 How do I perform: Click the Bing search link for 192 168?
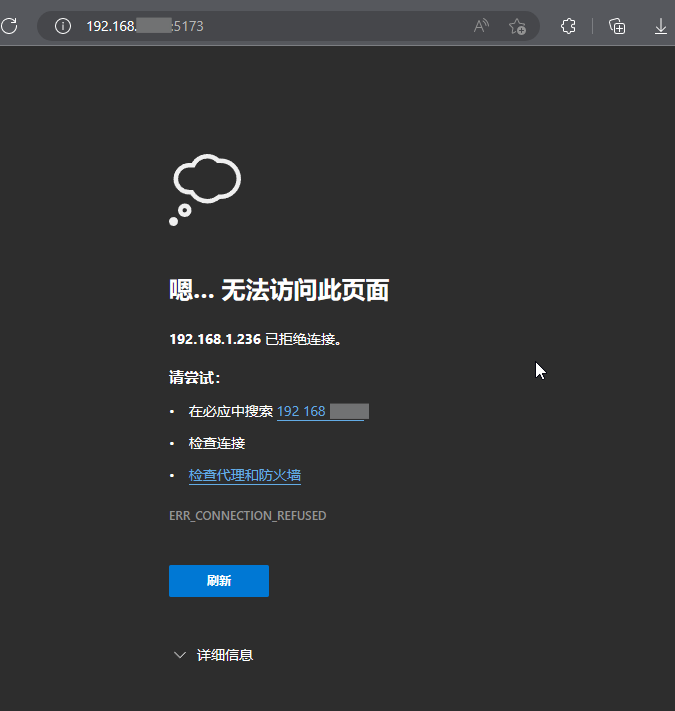(x=322, y=411)
